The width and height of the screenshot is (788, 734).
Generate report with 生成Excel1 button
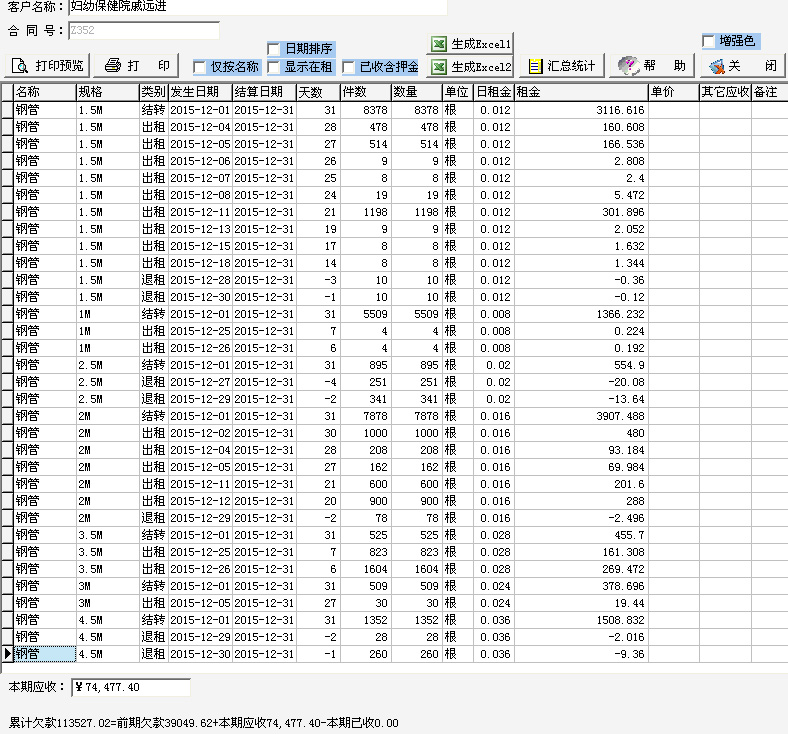click(x=470, y=44)
